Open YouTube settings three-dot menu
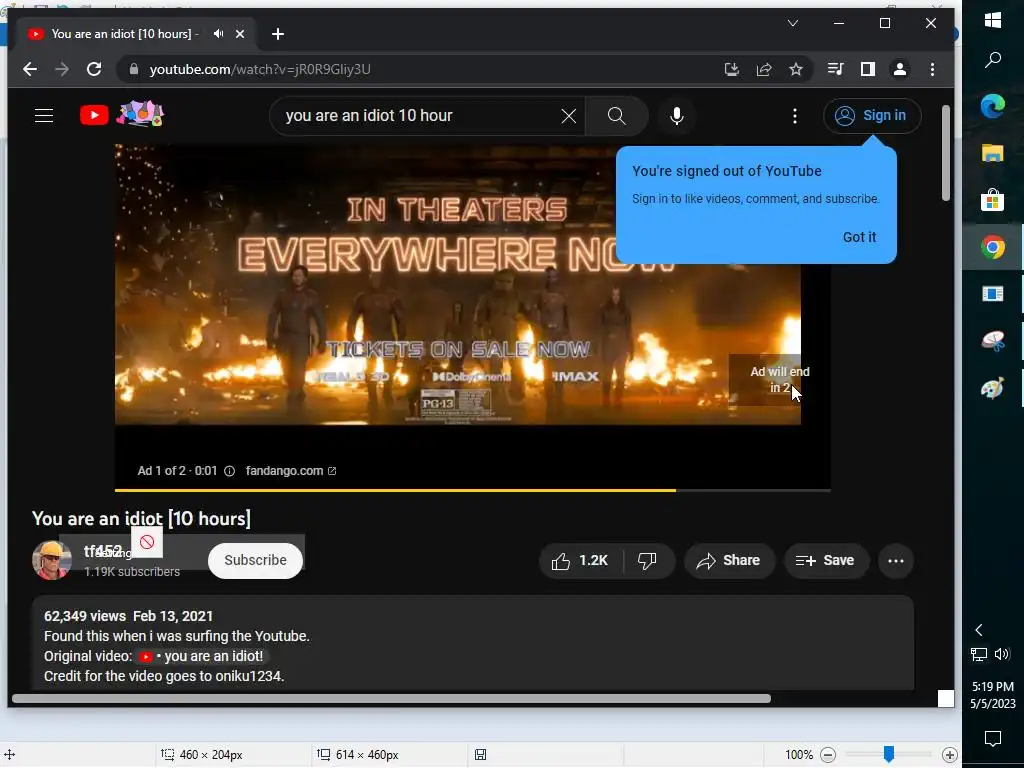 795,116
